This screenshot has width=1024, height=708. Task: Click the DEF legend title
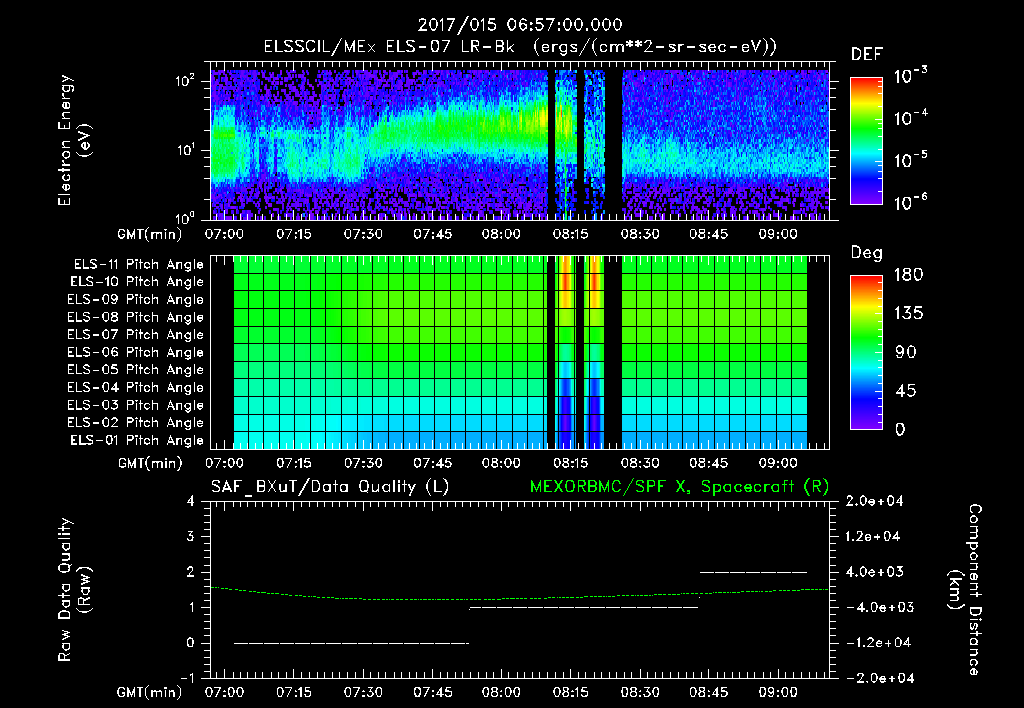[867, 55]
